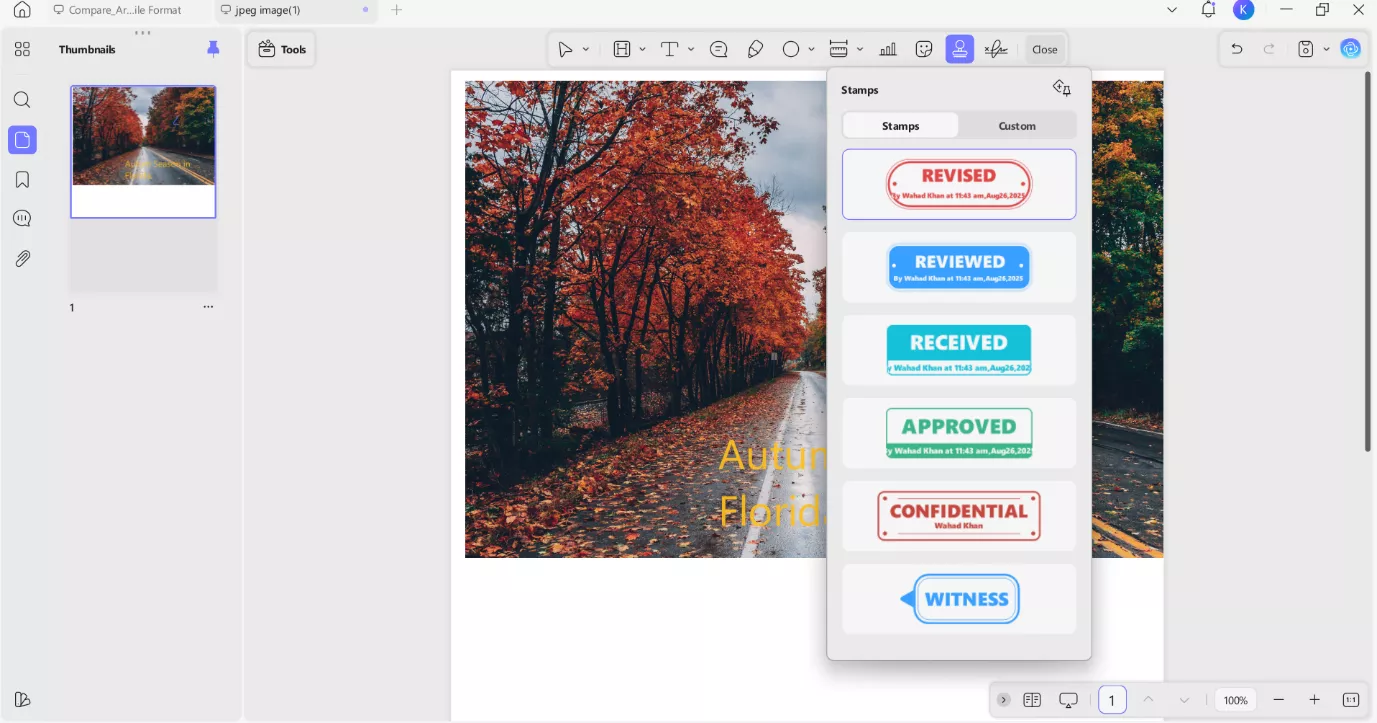The width and height of the screenshot is (1377, 723).
Task: Switch to the Custom stamps tab
Action: tap(1017, 126)
